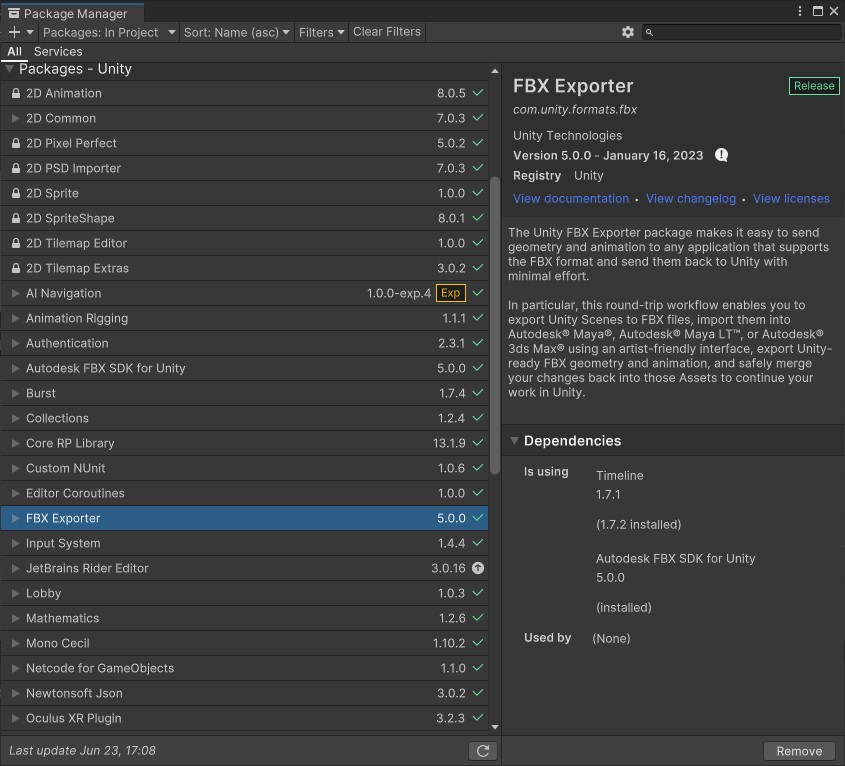Switch to the Services tab
The image size is (845, 766).
[58, 51]
